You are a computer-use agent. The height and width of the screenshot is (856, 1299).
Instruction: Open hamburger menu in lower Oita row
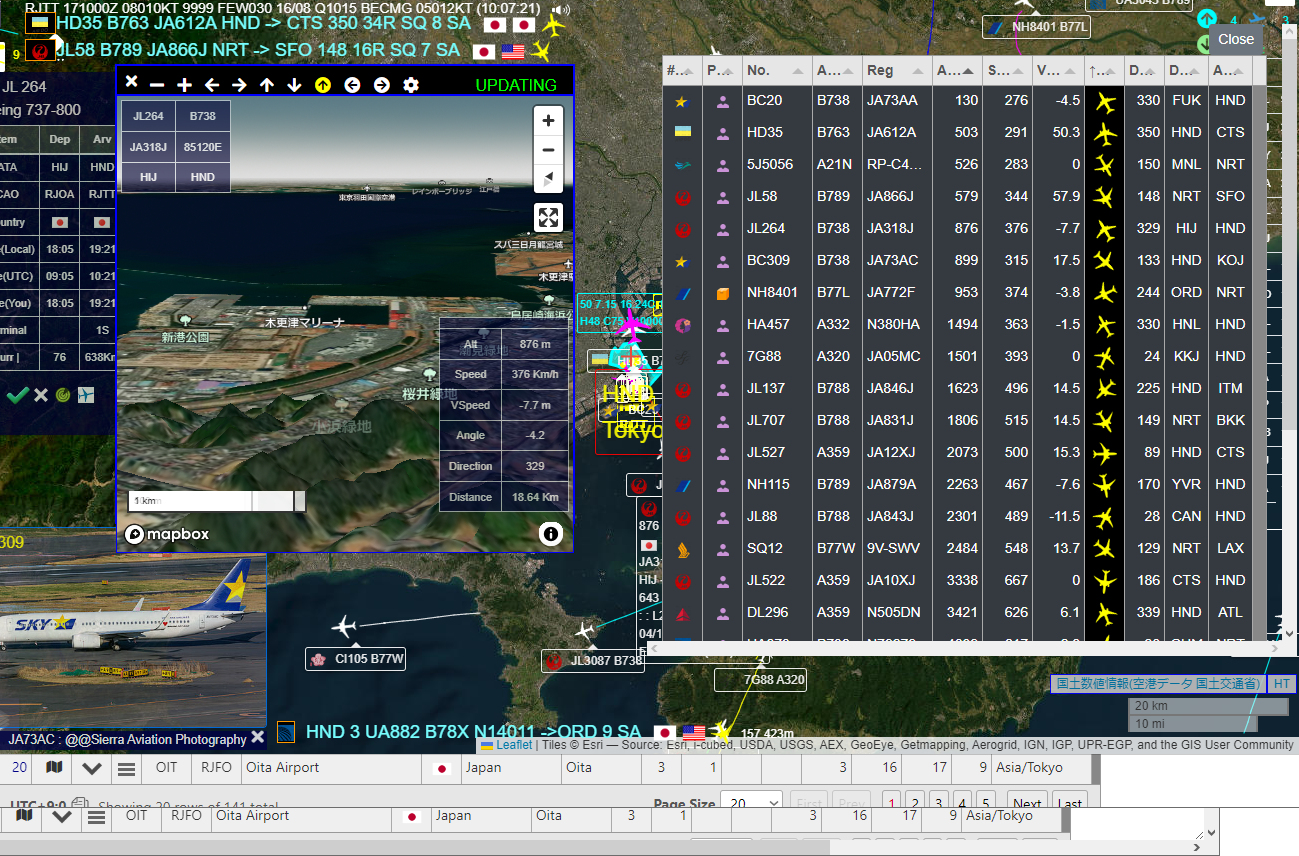[x=96, y=816]
